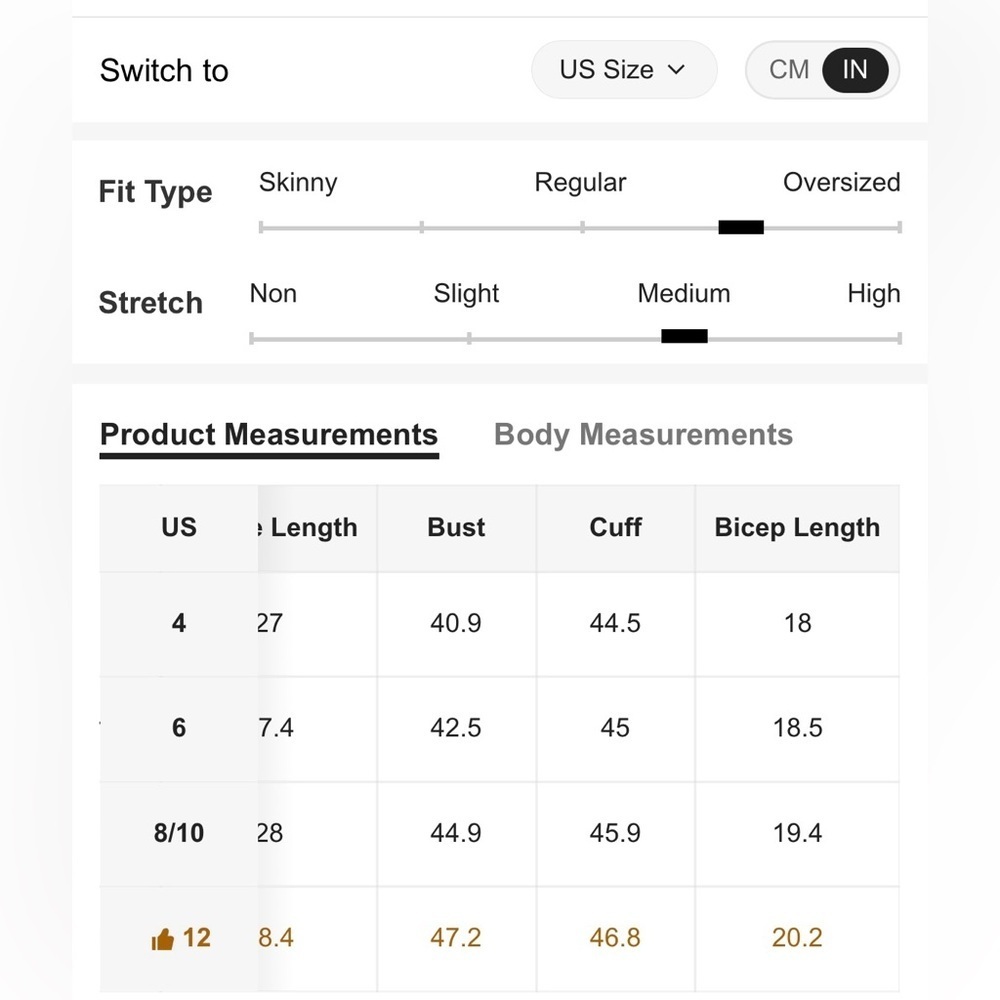Click the Stretch slider black marker
Viewport: 1000px width, 1000px height.
click(684, 336)
